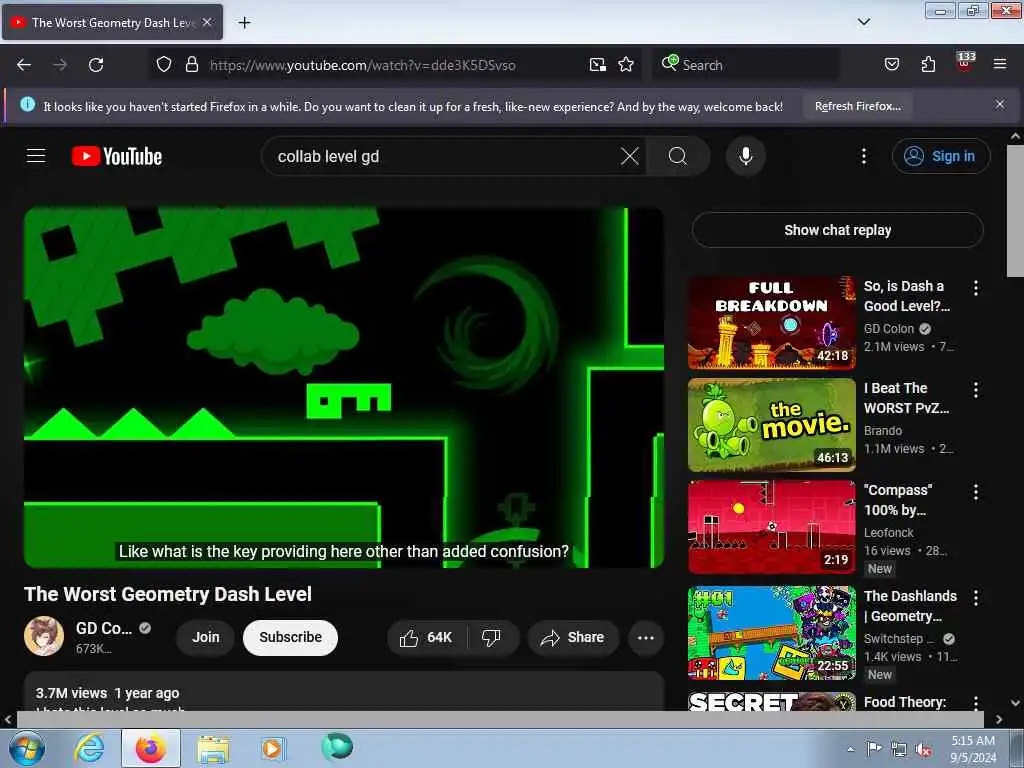Open 'The Dashlands' video thumbnail

(x=771, y=633)
